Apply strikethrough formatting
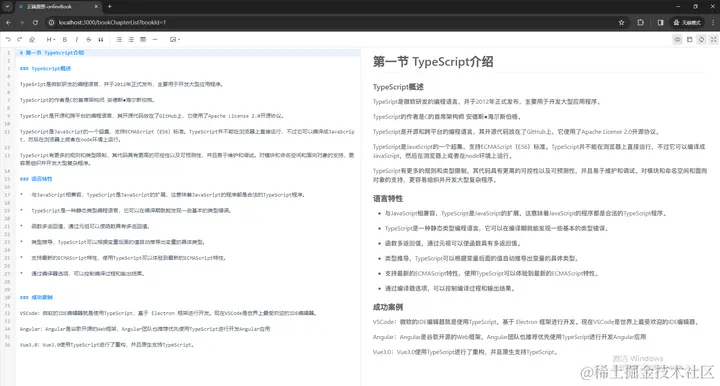Screen dimensions: 720x386 pyautogui.click(x=89, y=39)
